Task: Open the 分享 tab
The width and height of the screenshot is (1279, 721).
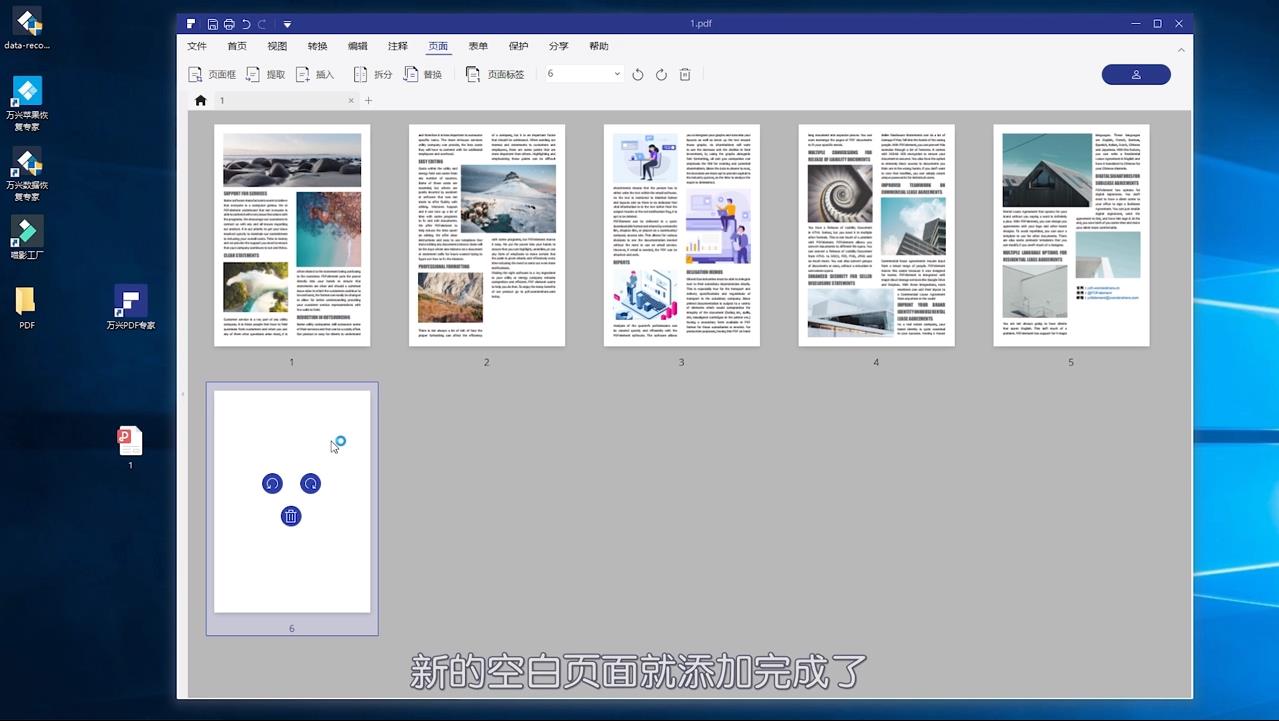Action: point(558,46)
